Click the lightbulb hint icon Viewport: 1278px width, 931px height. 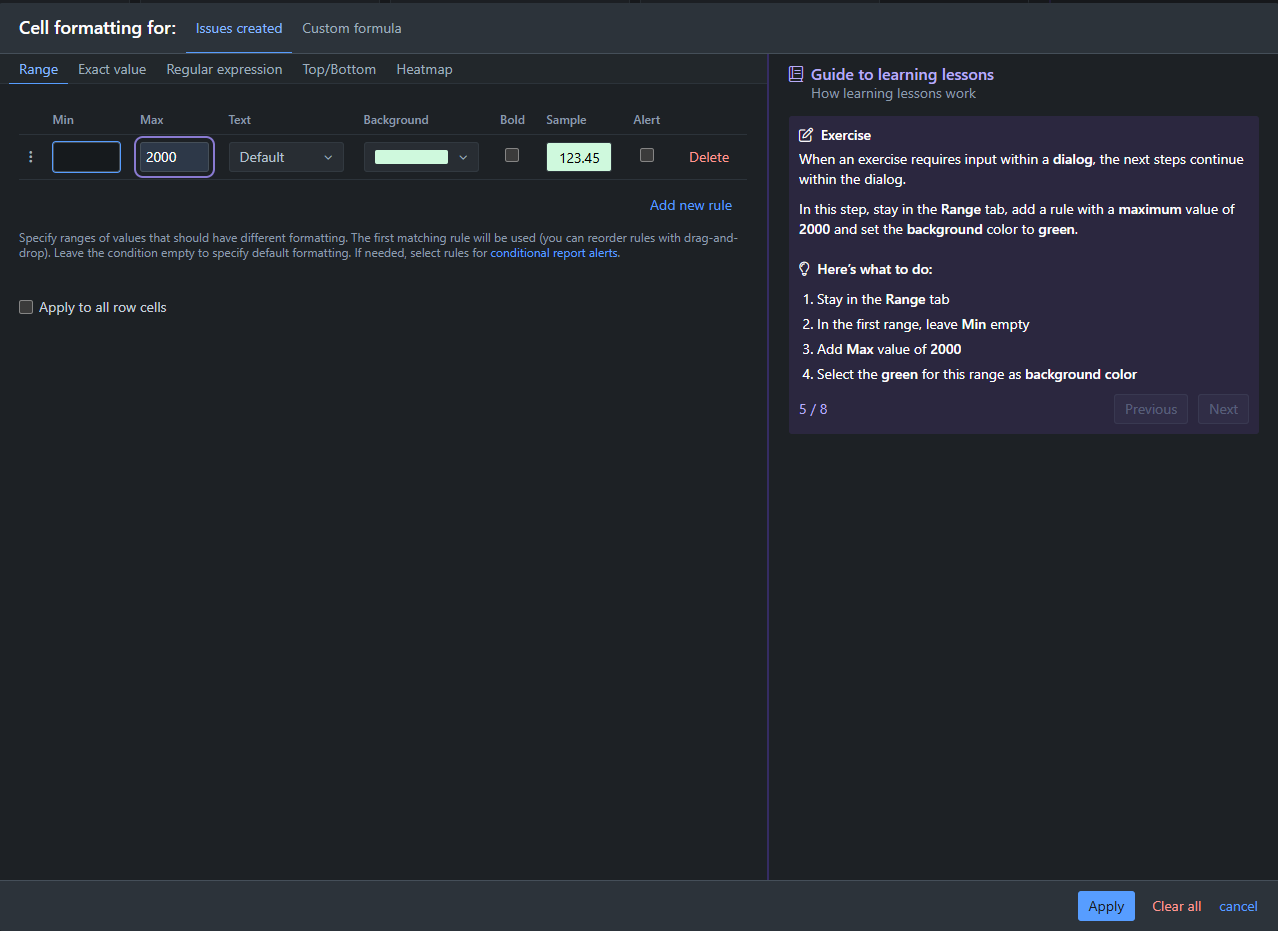coord(804,269)
